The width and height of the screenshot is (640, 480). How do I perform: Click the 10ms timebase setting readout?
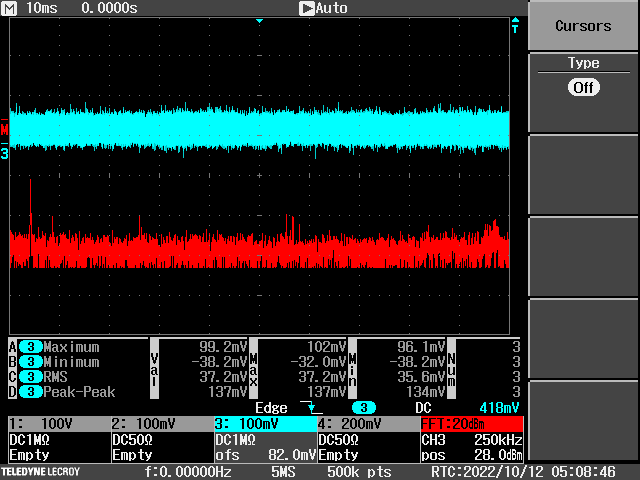[42, 8]
